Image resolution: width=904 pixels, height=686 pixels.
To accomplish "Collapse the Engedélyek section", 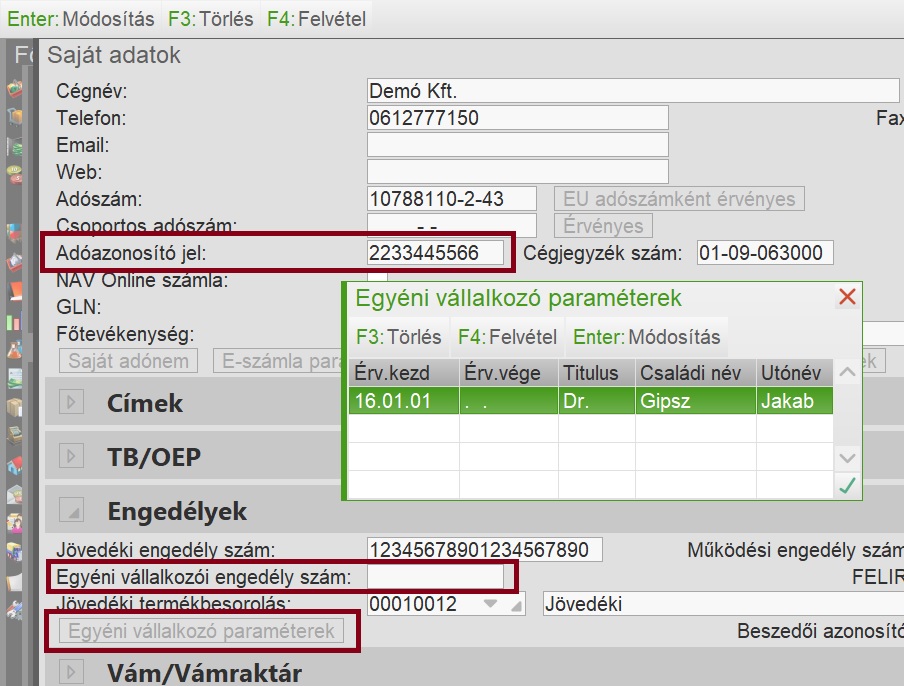I will [71, 510].
